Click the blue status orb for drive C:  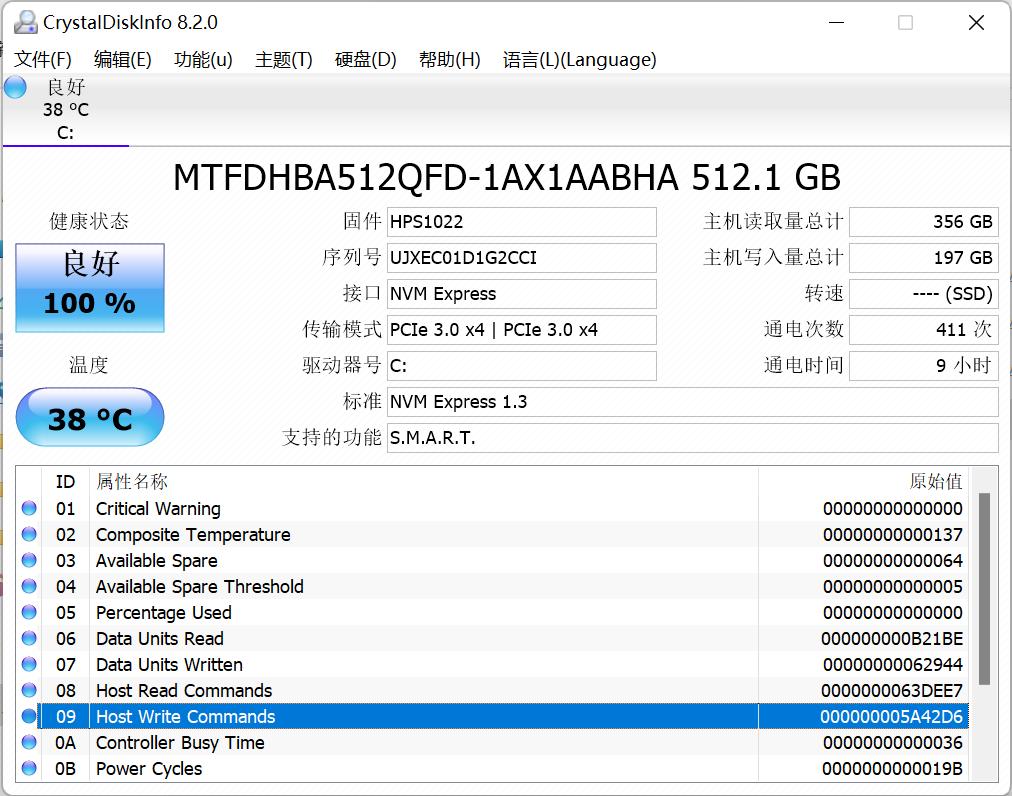(15, 87)
